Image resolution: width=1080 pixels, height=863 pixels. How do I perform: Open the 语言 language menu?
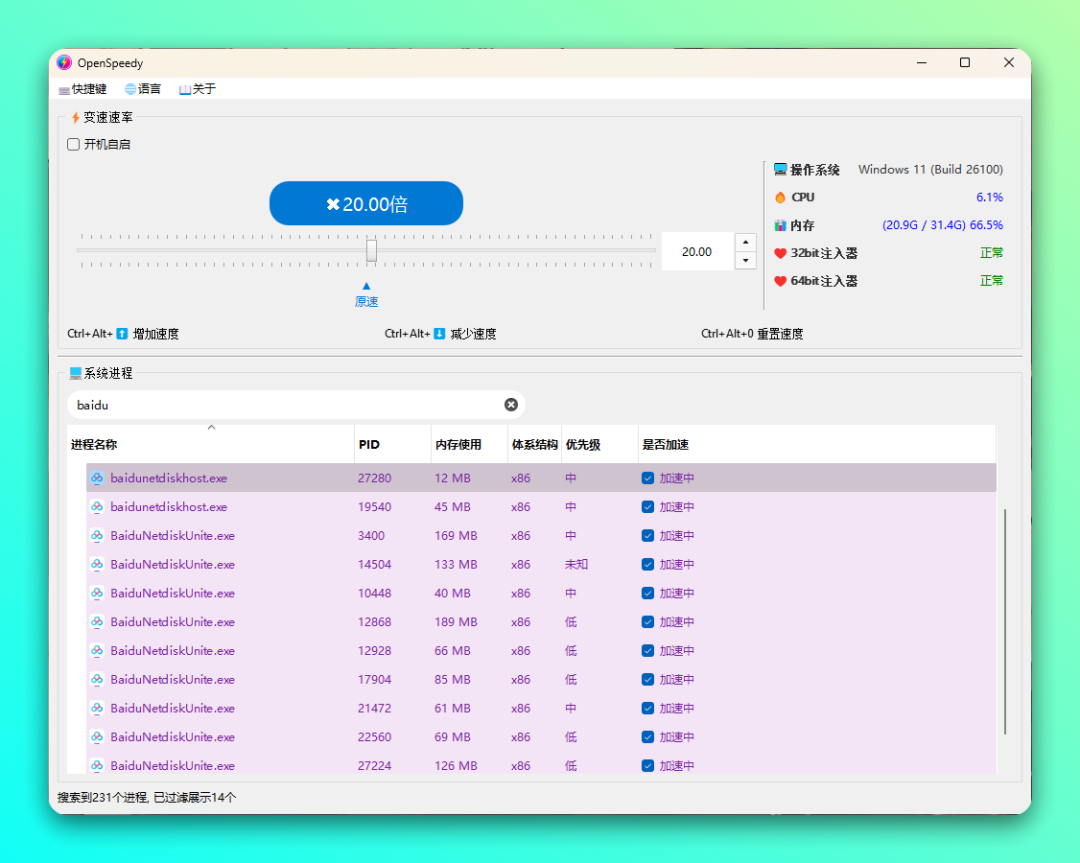[143, 89]
